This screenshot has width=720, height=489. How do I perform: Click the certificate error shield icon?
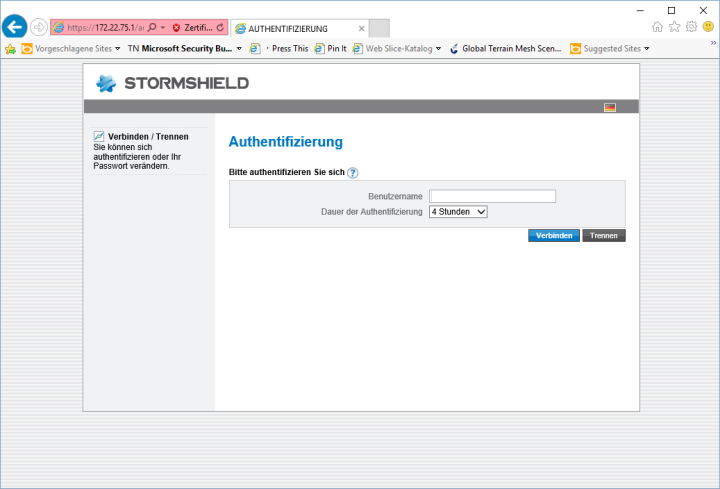[176, 28]
